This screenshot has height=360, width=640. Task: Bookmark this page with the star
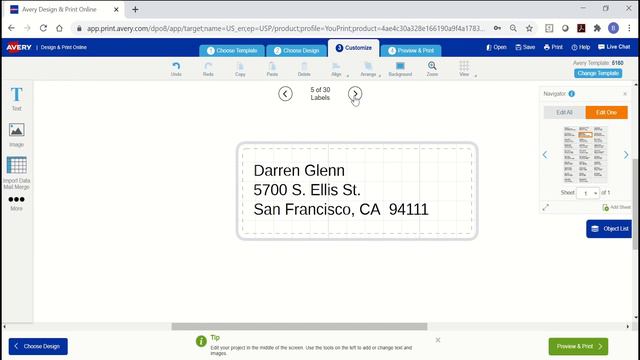529,28
